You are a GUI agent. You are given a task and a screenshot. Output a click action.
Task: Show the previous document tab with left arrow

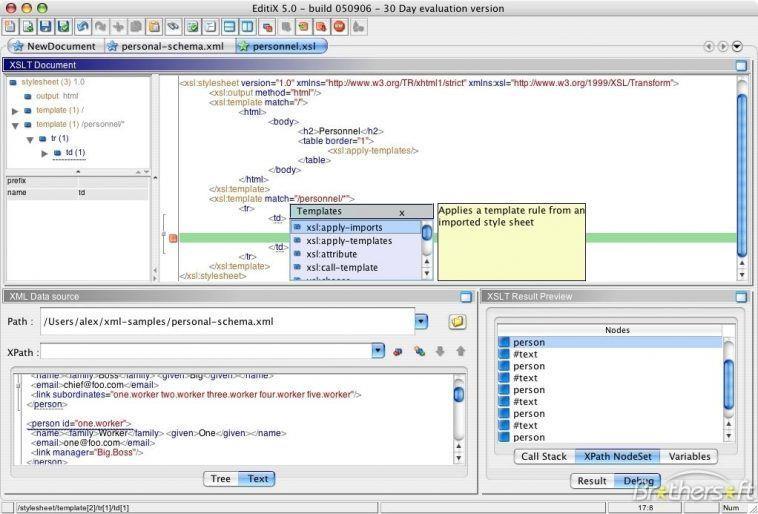[x=709, y=46]
